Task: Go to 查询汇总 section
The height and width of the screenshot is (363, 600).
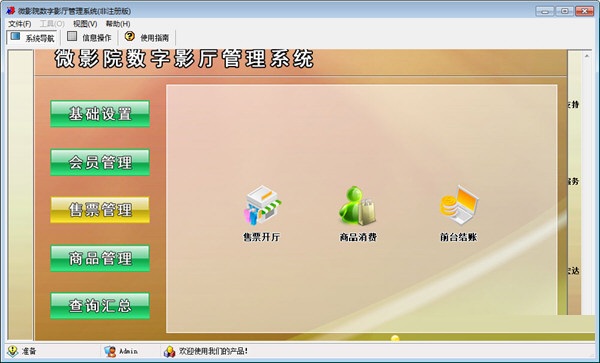Action: click(100, 306)
